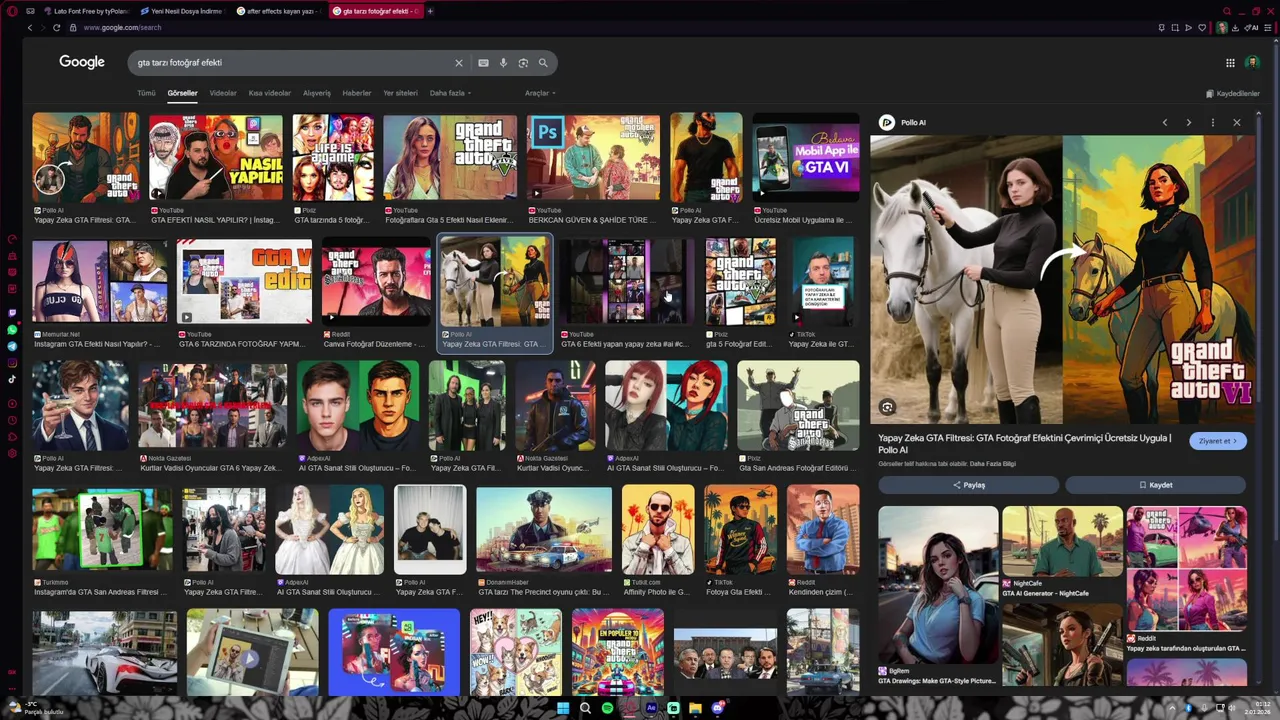
Task: Take snapshot with Opera toolbar icon
Action: (x=1175, y=28)
